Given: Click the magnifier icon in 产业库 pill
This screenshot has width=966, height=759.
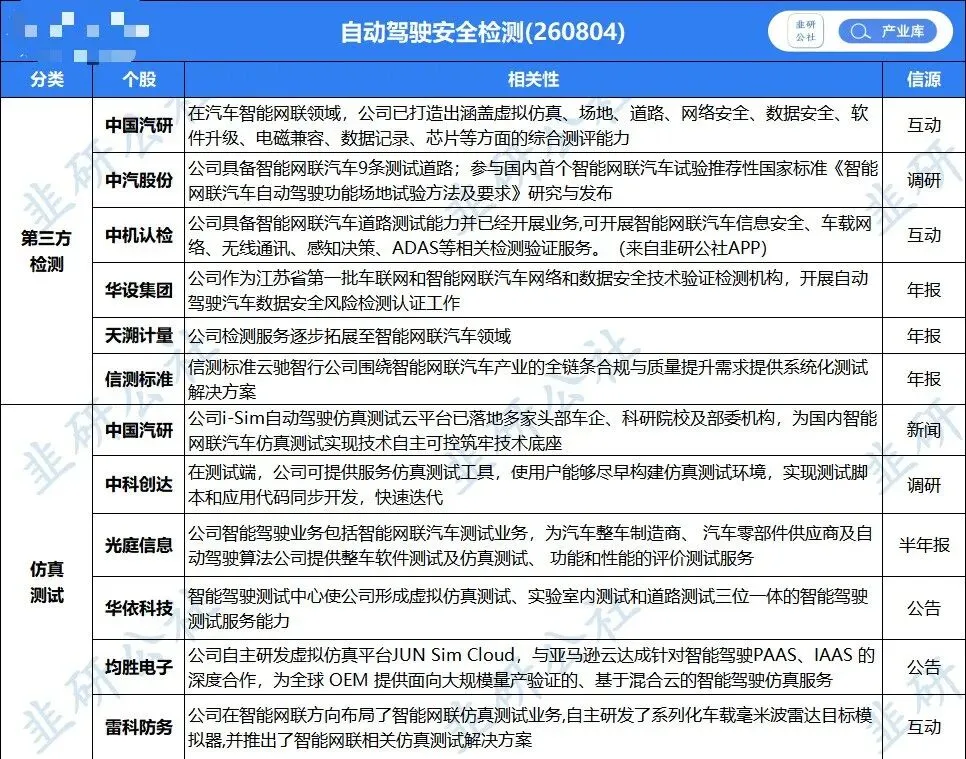Looking at the screenshot, I should (x=859, y=31).
